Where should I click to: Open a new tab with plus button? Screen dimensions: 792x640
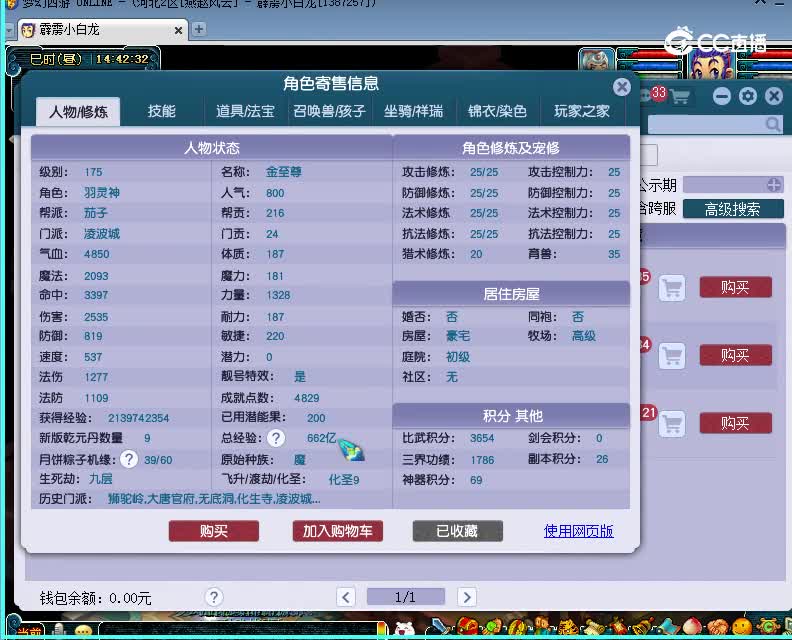(199, 29)
